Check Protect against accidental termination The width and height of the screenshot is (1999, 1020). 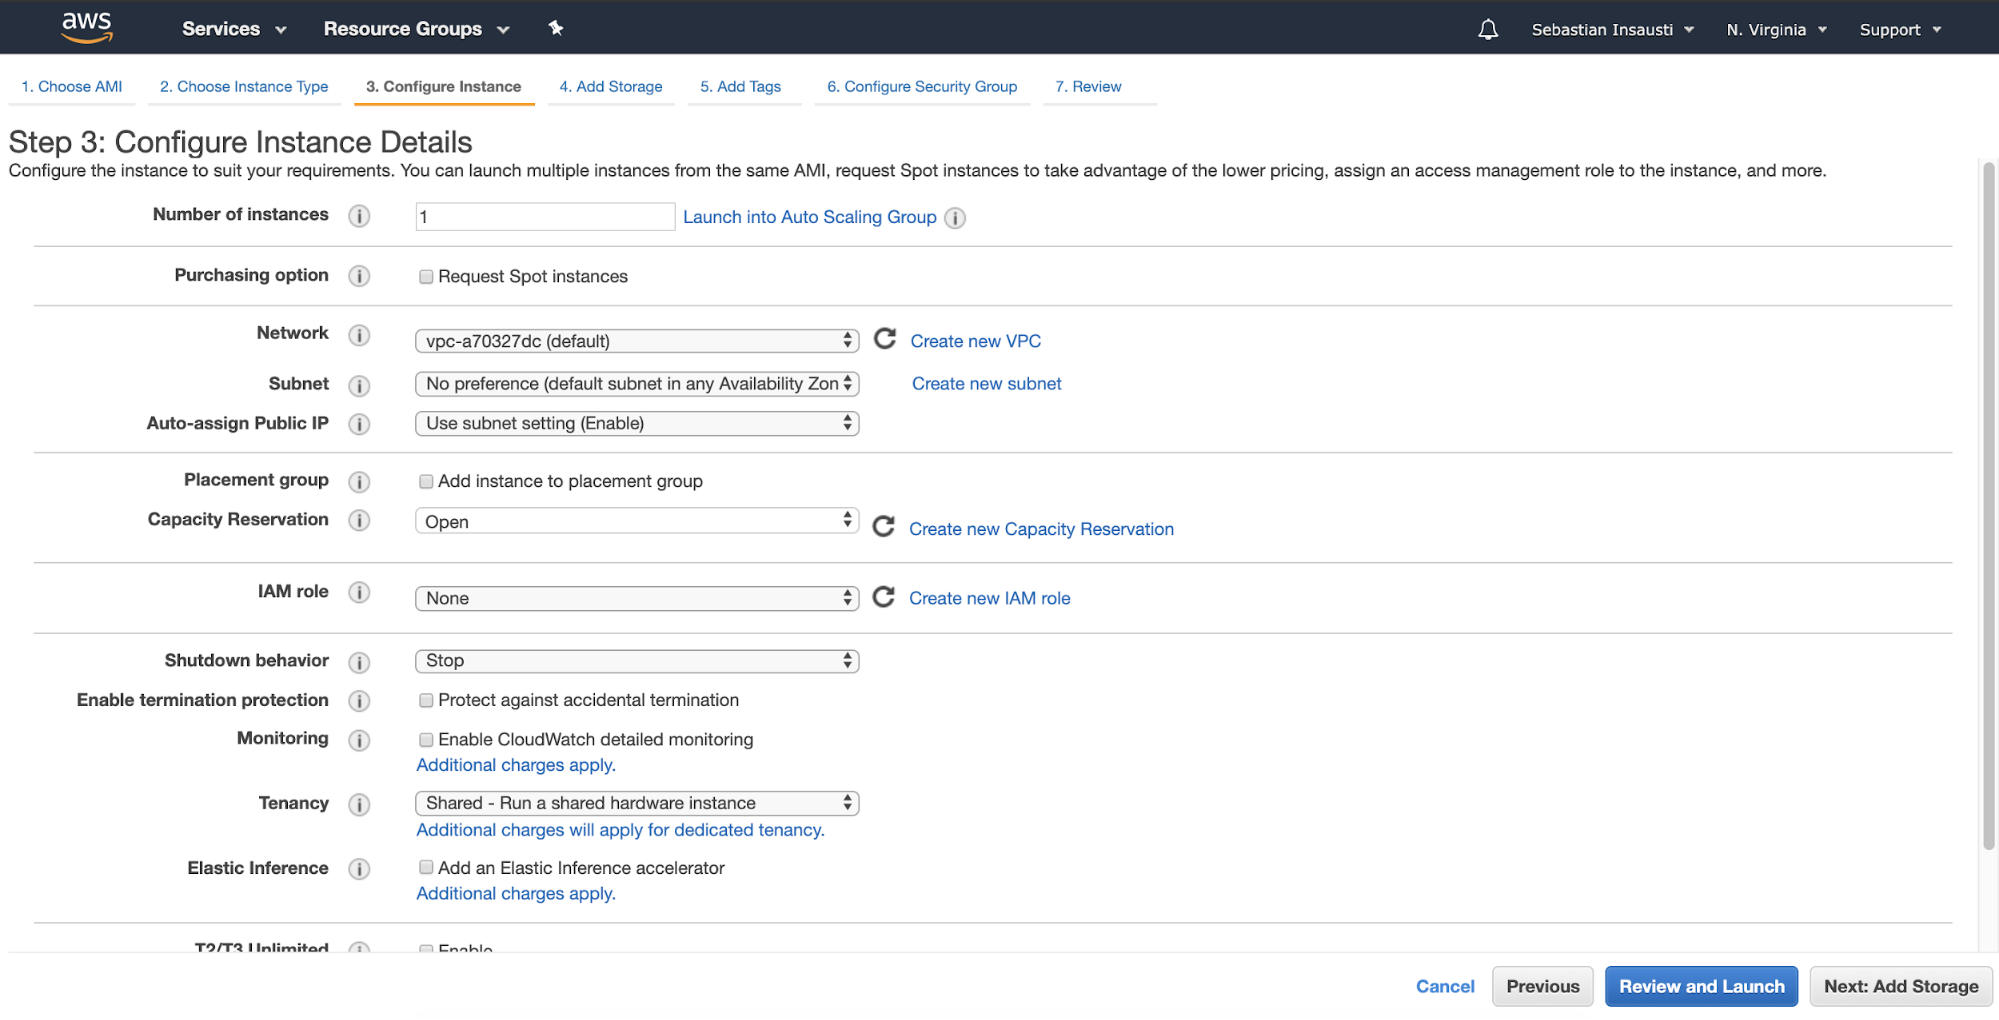(x=426, y=701)
